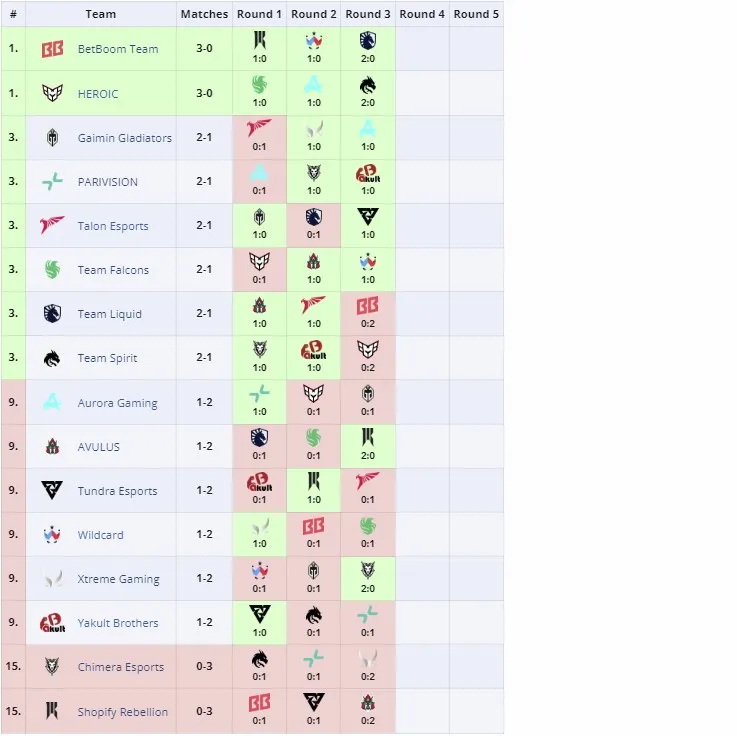Click the Round 1 column header

[x=259, y=14]
